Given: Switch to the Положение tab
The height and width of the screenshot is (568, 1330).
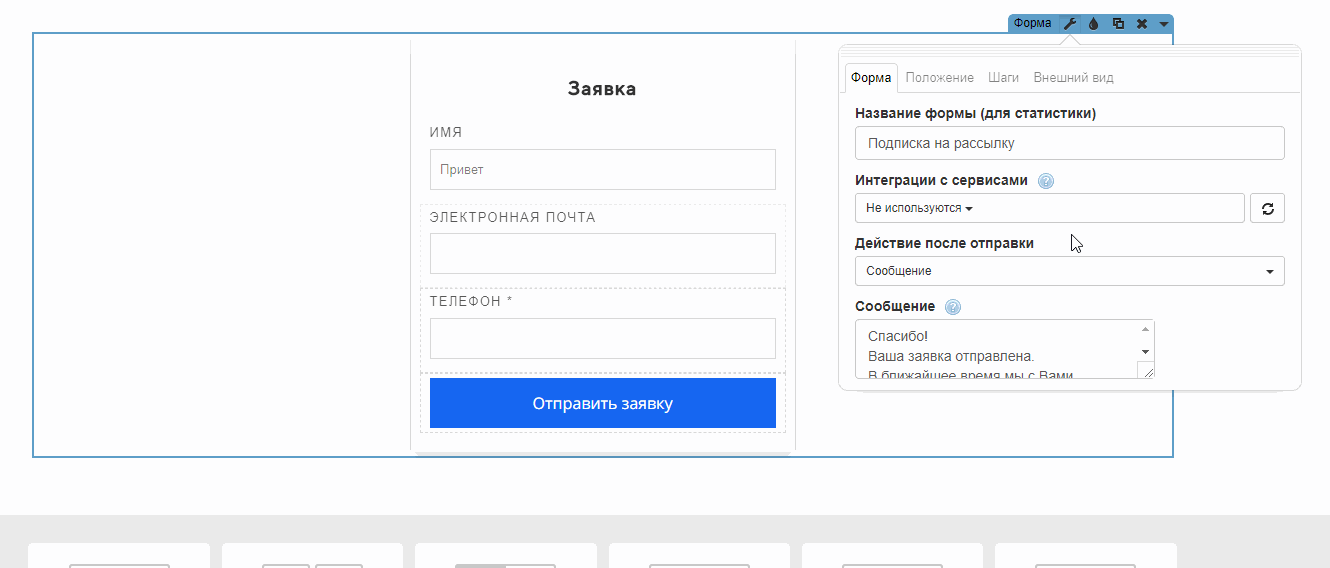Looking at the screenshot, I should coord(939,78).
